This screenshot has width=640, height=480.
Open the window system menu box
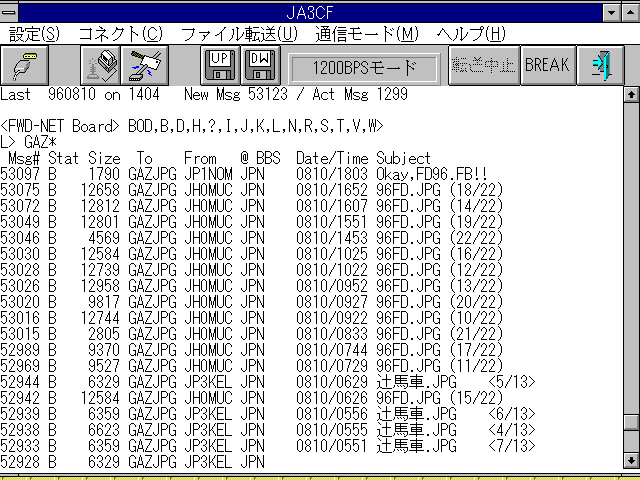click(x=10, y=11)
